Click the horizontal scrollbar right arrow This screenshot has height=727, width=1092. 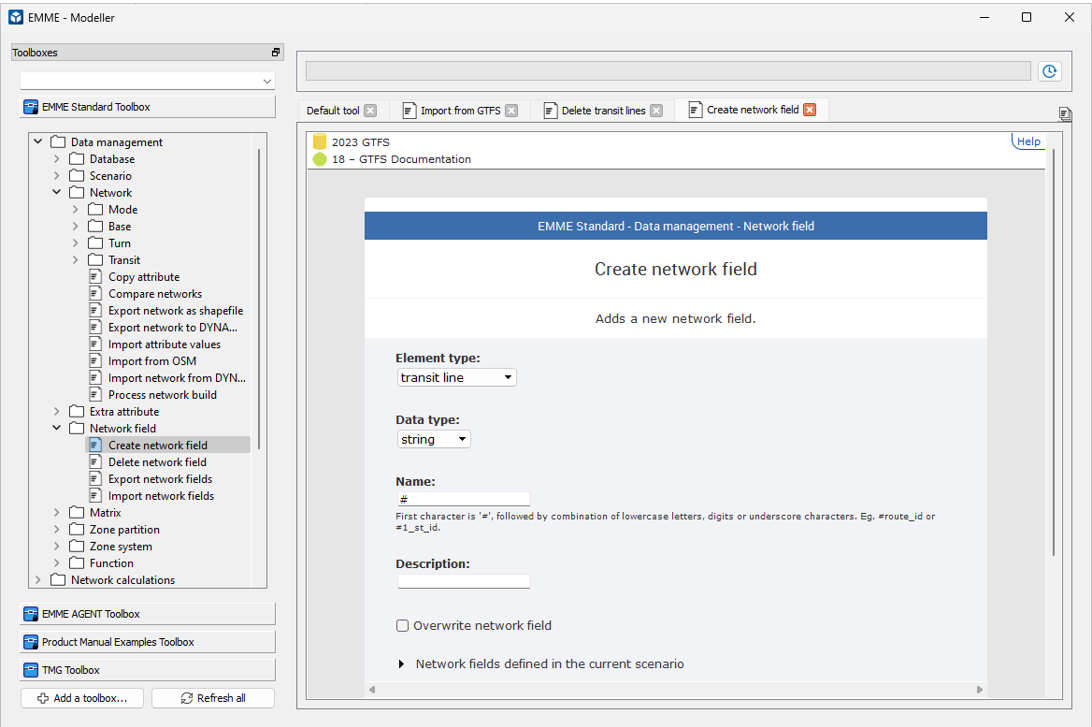tap(979, 689)
